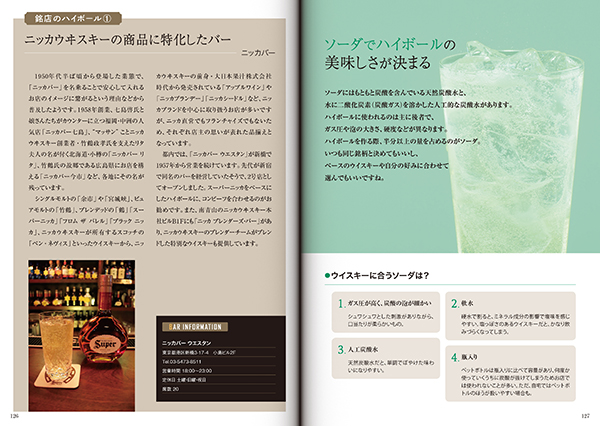The image size is (600, 426).
Task: Click the iced soda glass photo
Action: pyautogui.click(x=512, y=147)
